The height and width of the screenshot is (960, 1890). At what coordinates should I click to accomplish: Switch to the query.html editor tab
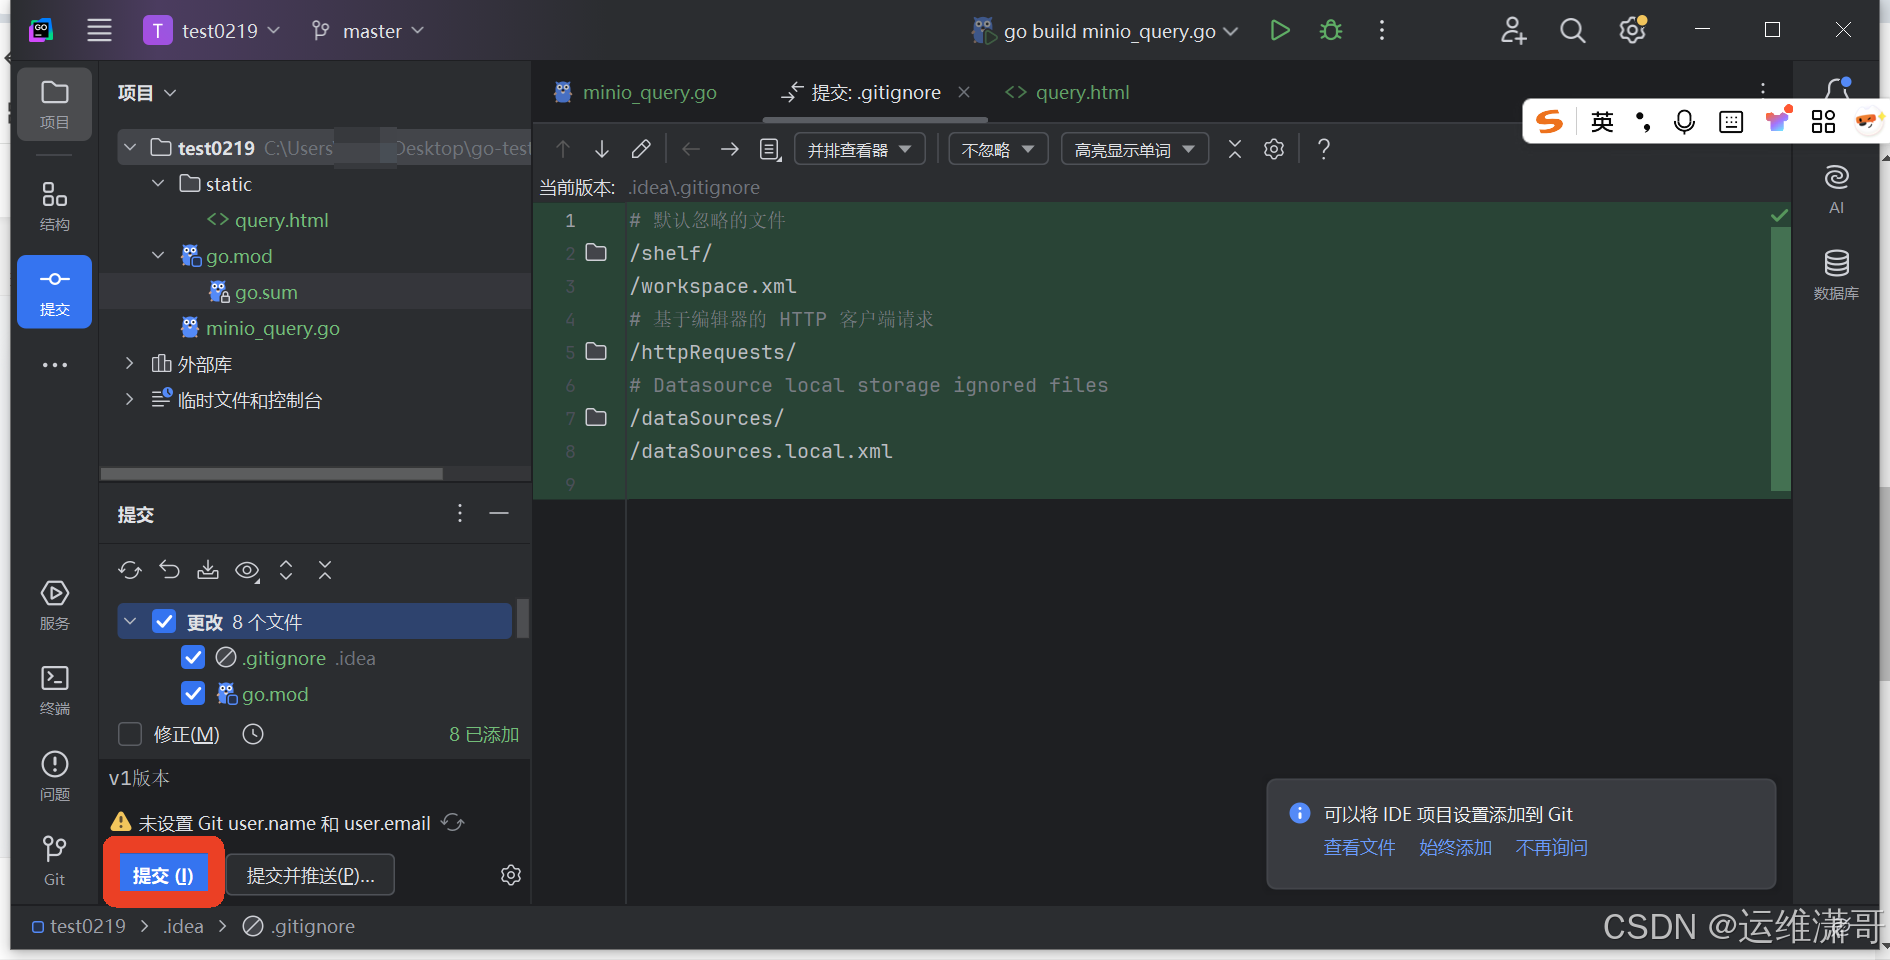[x=1081, y=92]
